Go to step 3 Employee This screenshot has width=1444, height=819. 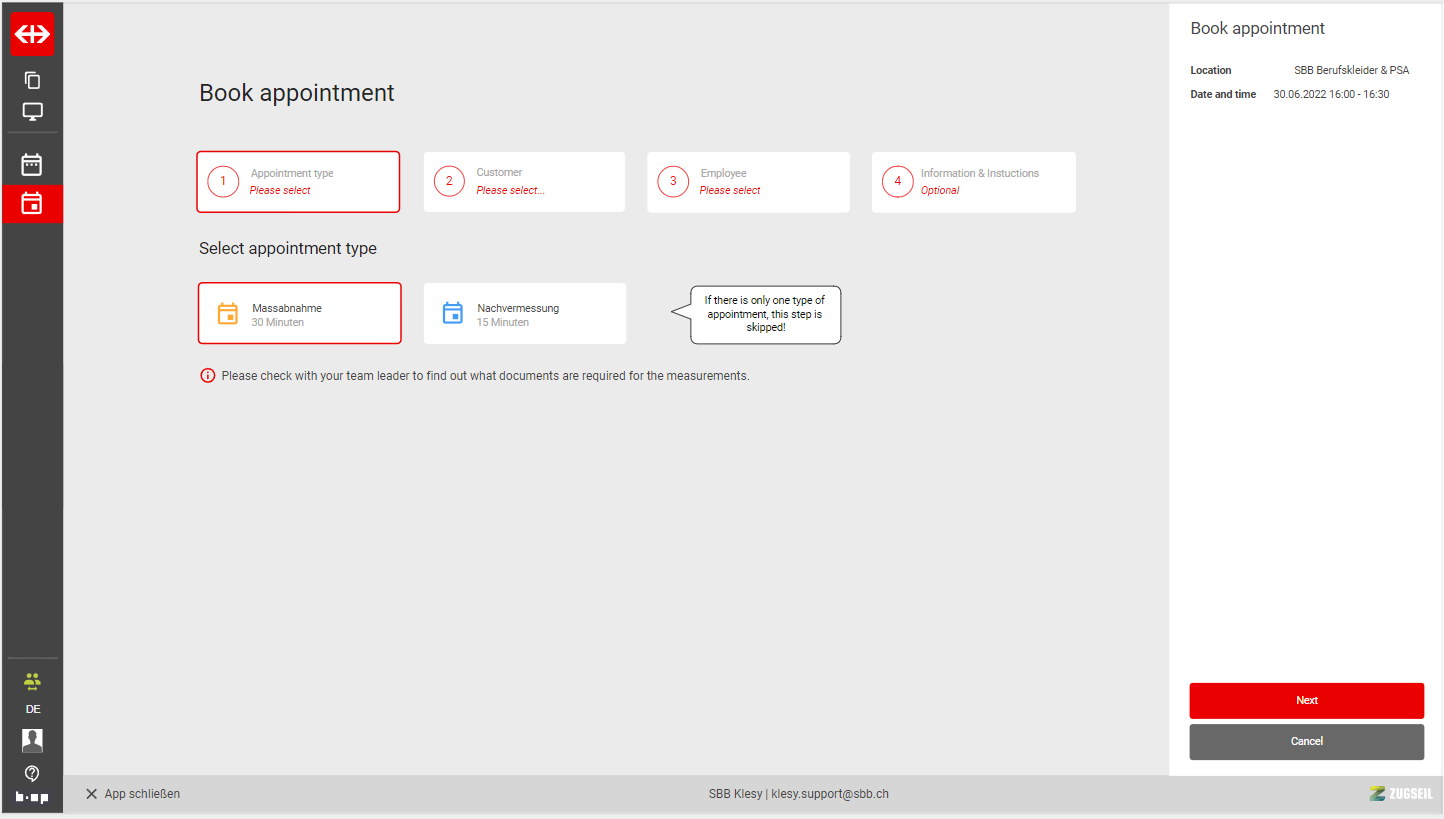tap(748, 182)
